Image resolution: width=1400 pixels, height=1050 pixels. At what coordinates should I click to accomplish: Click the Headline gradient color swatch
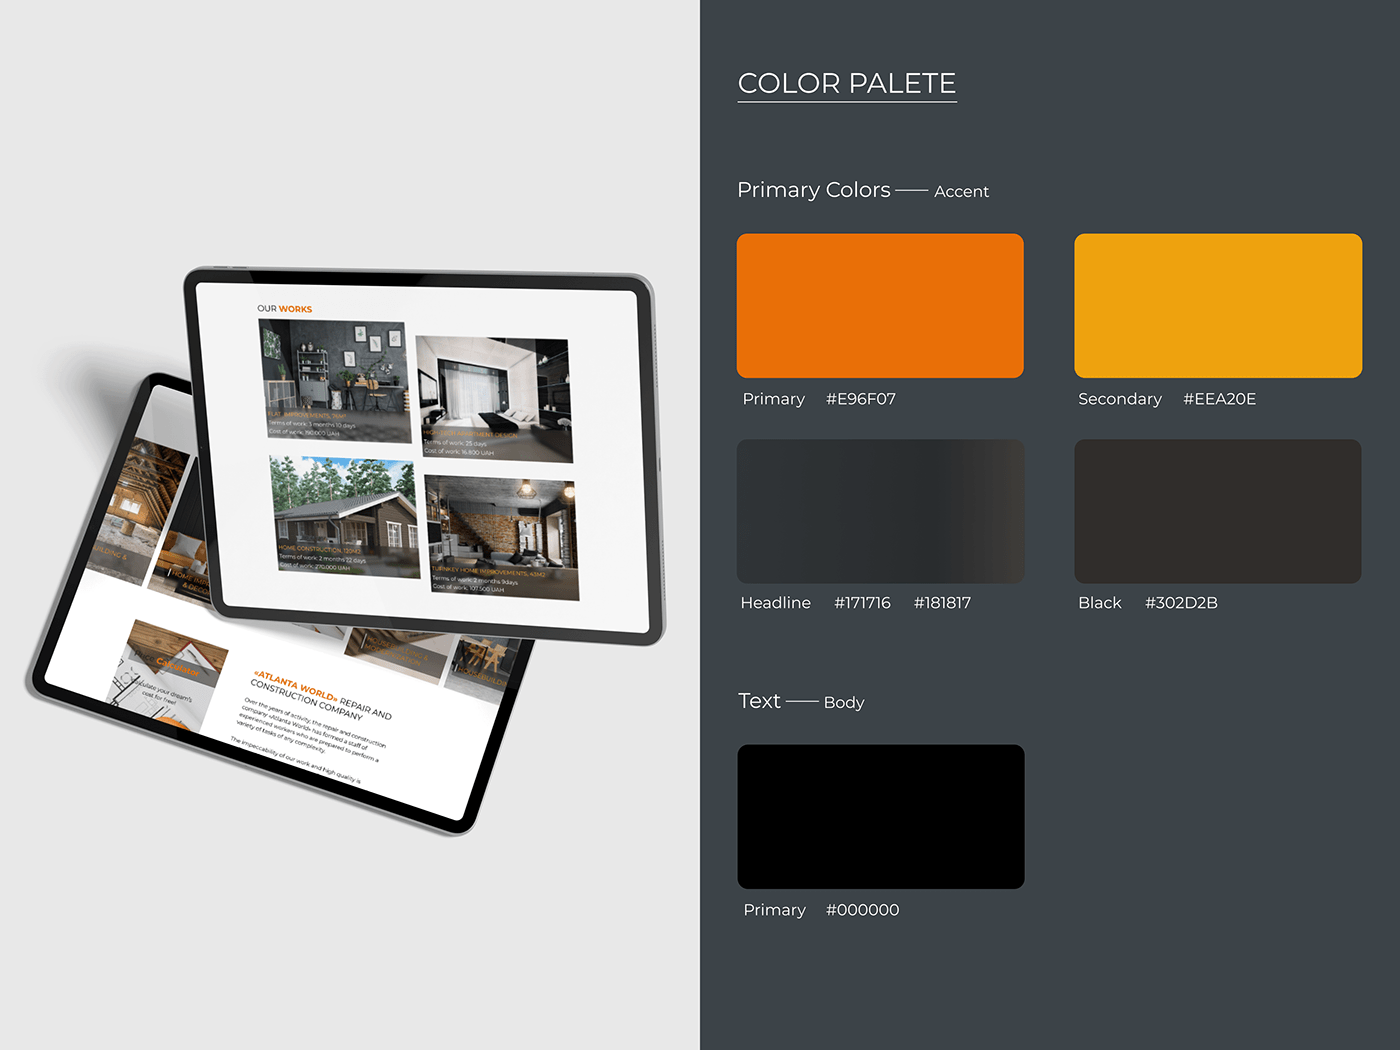[880, 511]
